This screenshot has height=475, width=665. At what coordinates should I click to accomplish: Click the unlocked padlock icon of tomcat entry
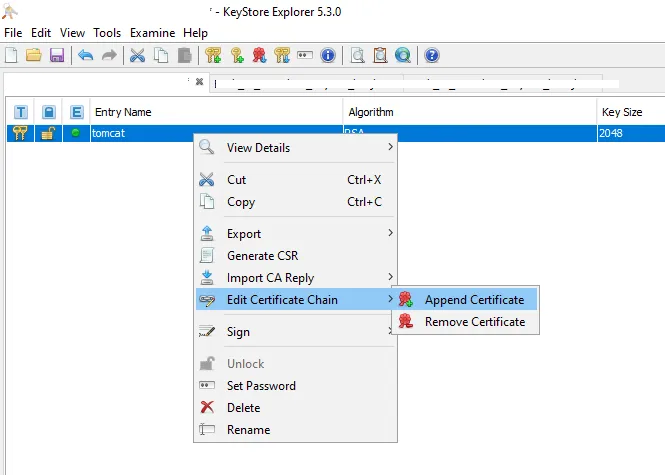48,133
